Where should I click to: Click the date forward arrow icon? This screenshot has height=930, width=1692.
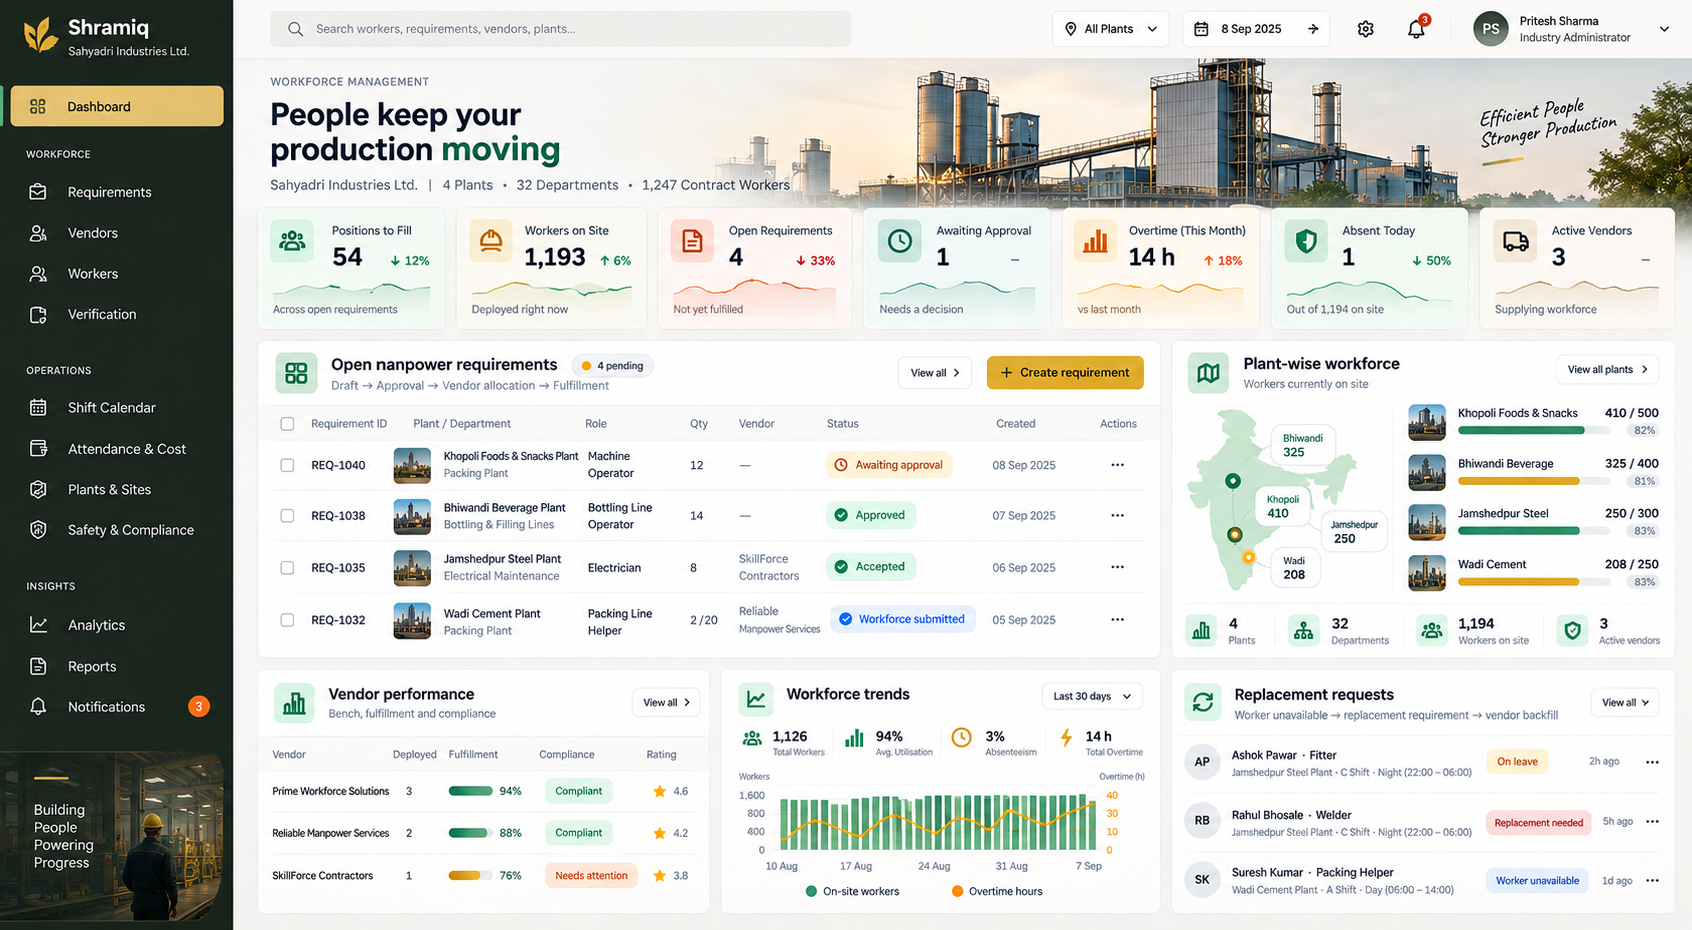[x=1313, y=29]
